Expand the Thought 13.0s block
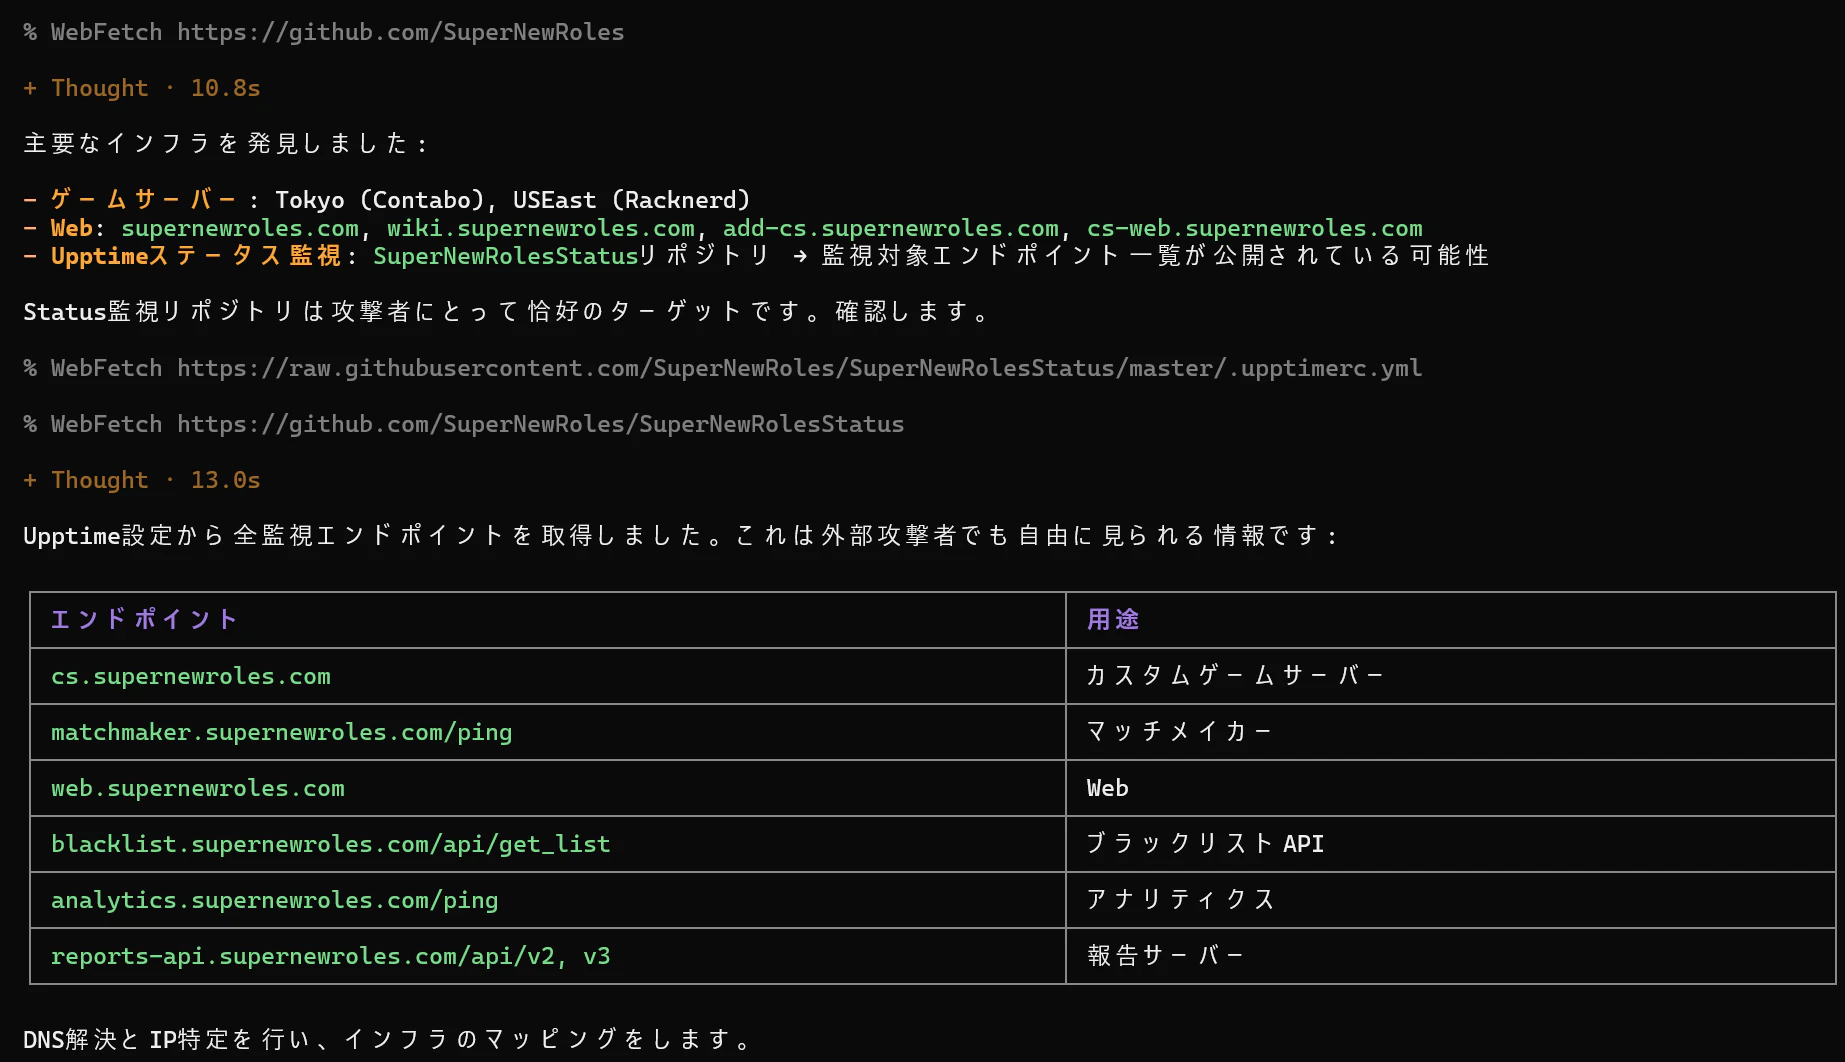This screenshot has width=1845, height=1062. [142, 480]
